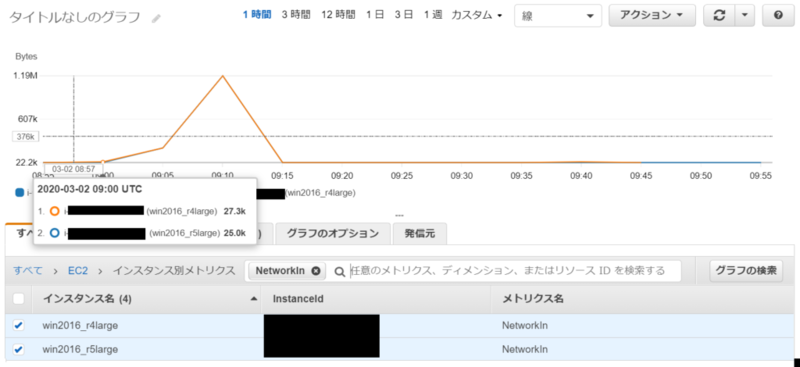
Task: Refresh the graph with the reload icon
Action: coord(719,15)
